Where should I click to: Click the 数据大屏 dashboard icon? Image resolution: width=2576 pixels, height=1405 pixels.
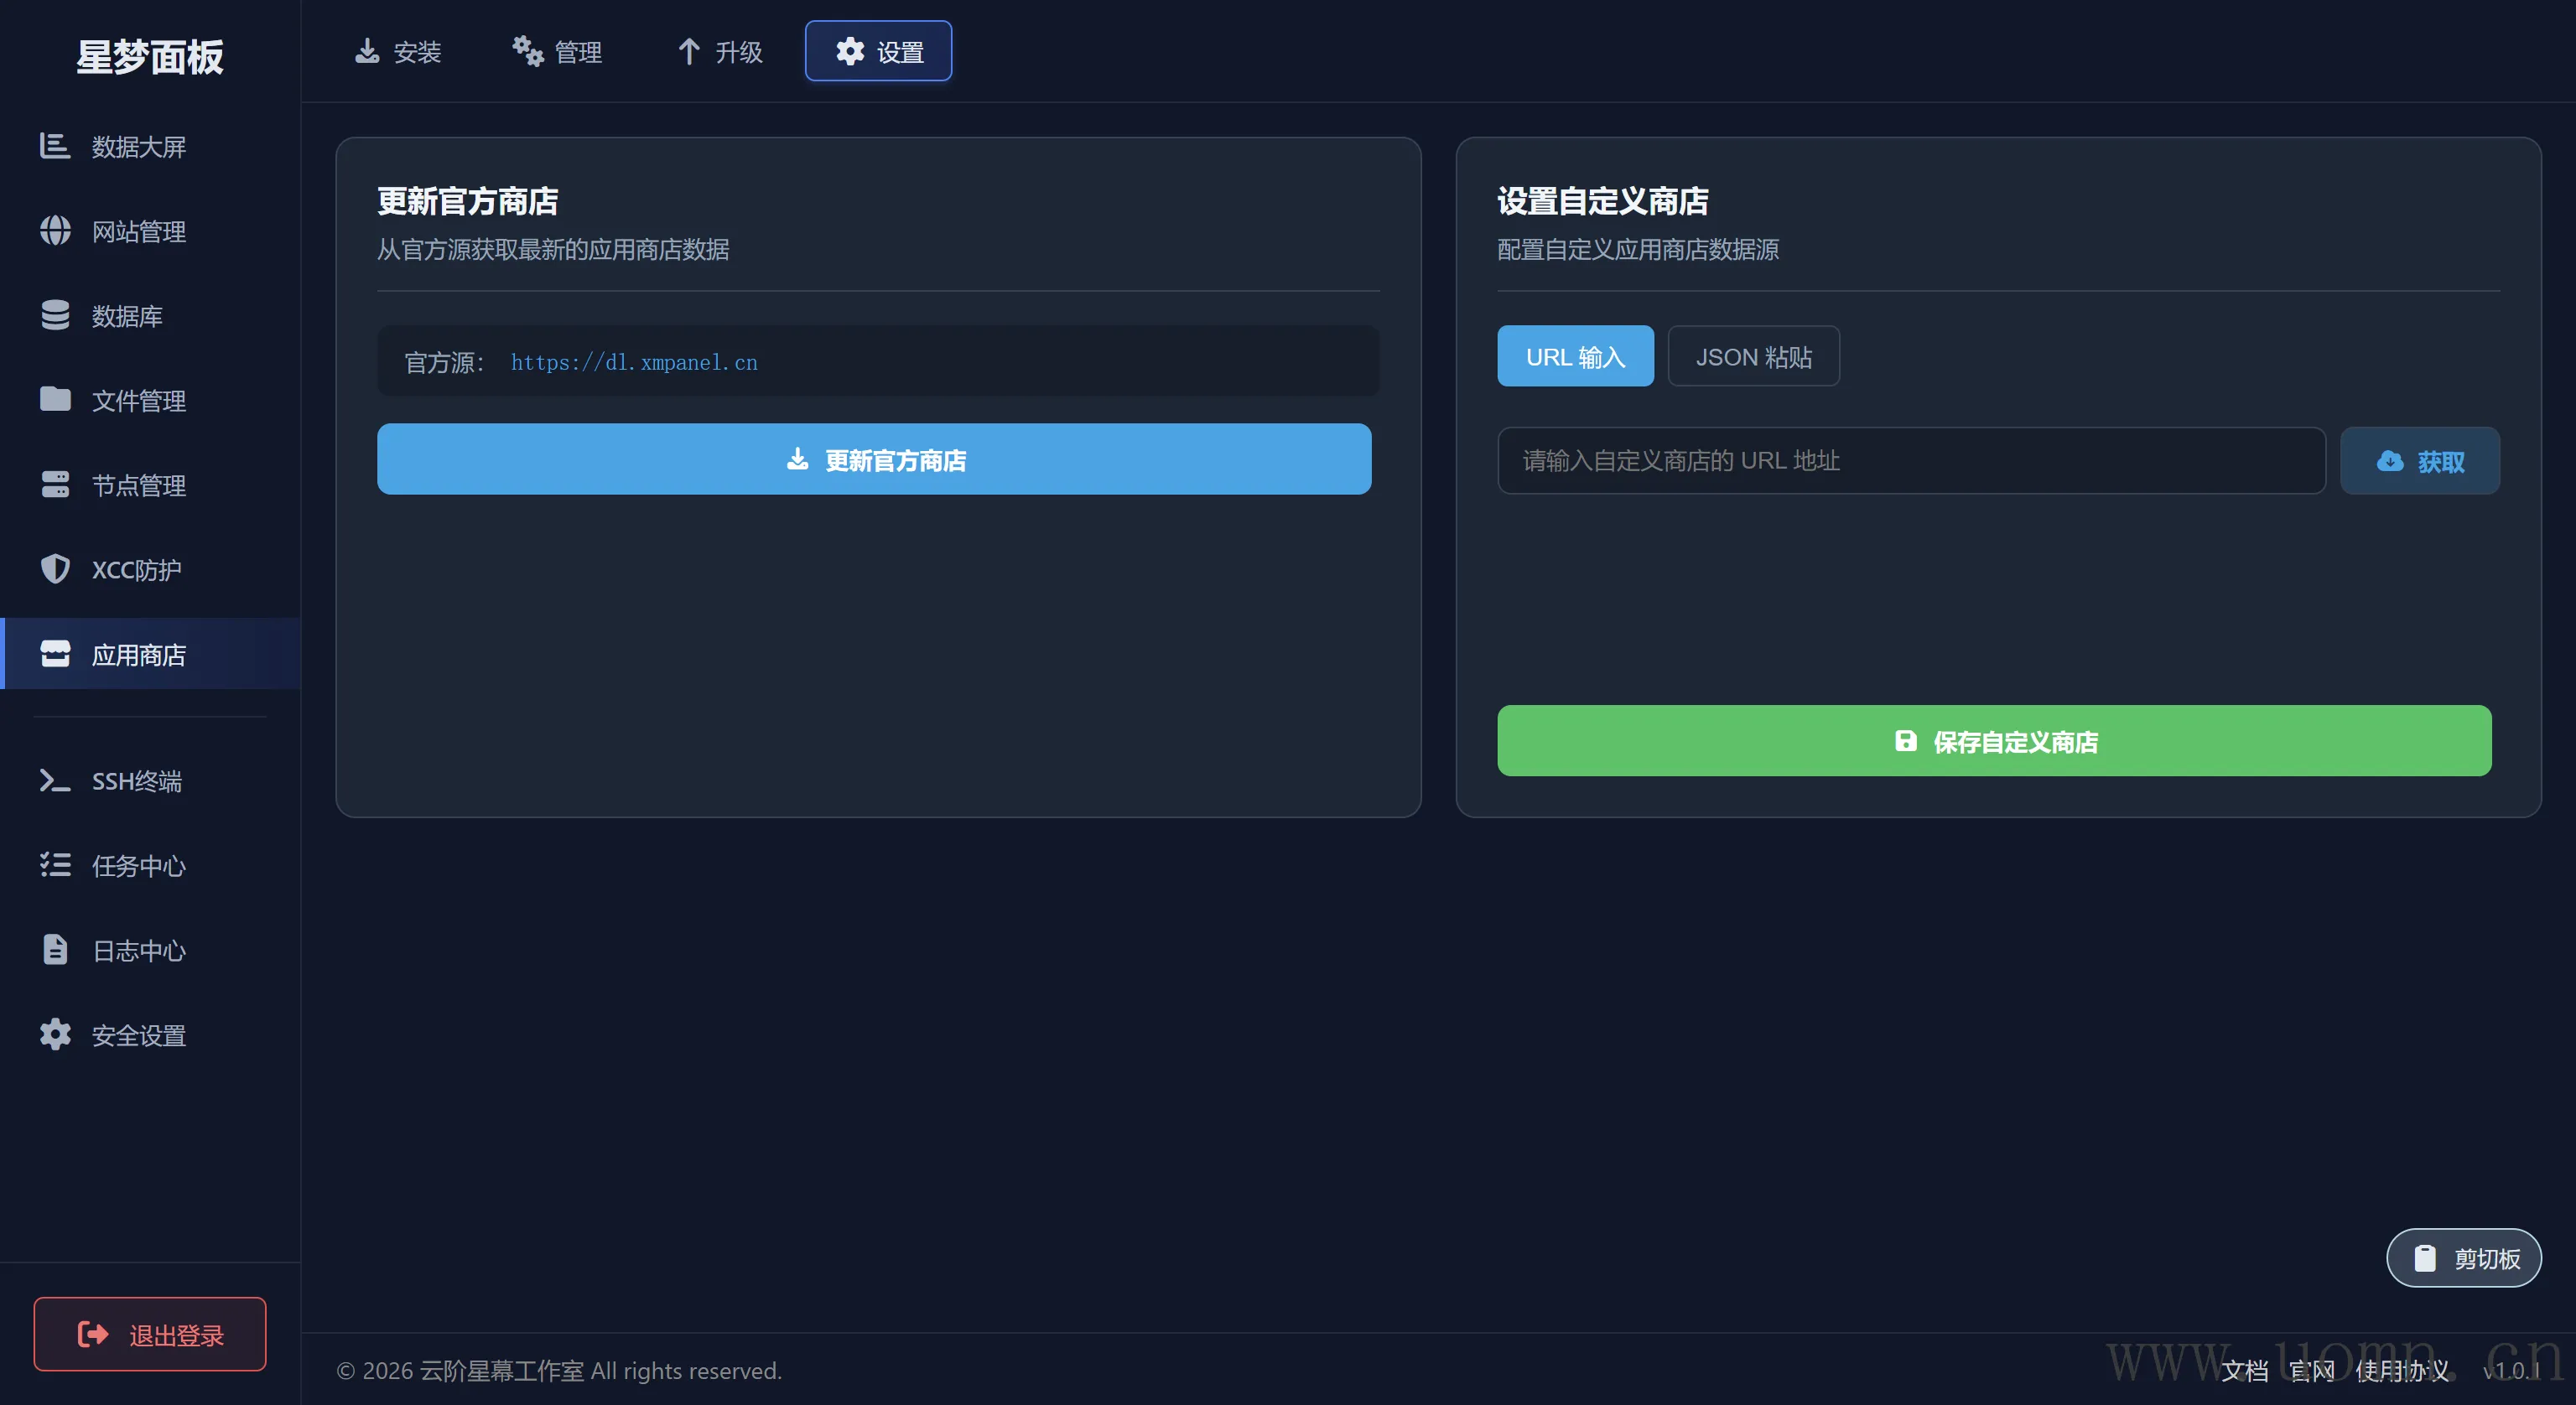click(55, 146)
